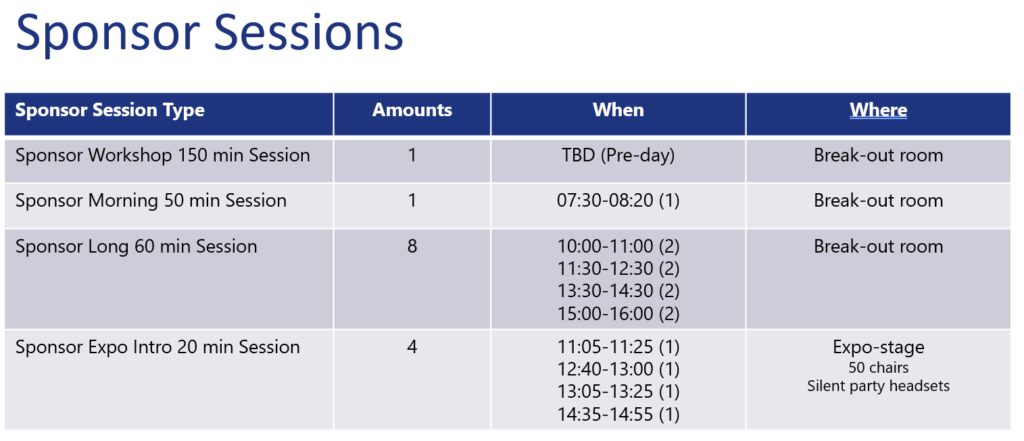Click the Sponsor Sessions slide title
1024x441 pixels.
point(210,34)
